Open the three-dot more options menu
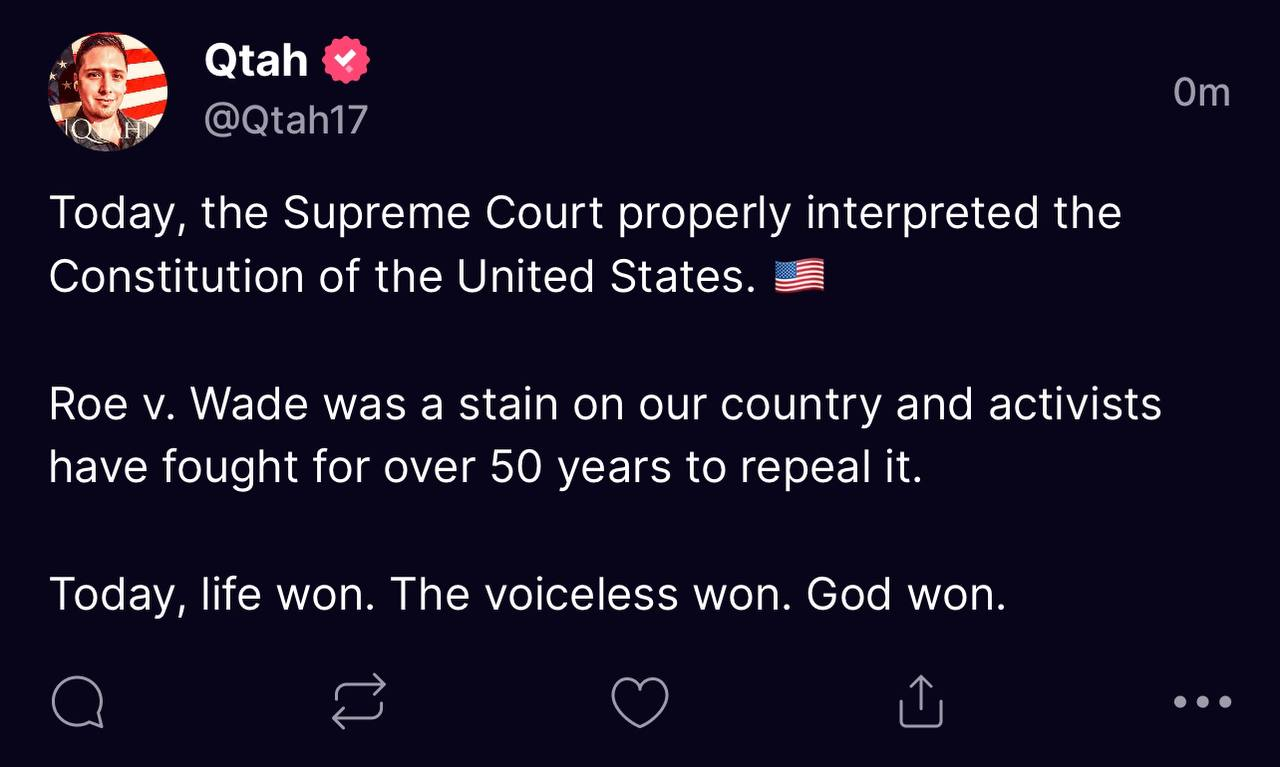Viewport: 1280px width, 767px height. [x=1201, y=701]
